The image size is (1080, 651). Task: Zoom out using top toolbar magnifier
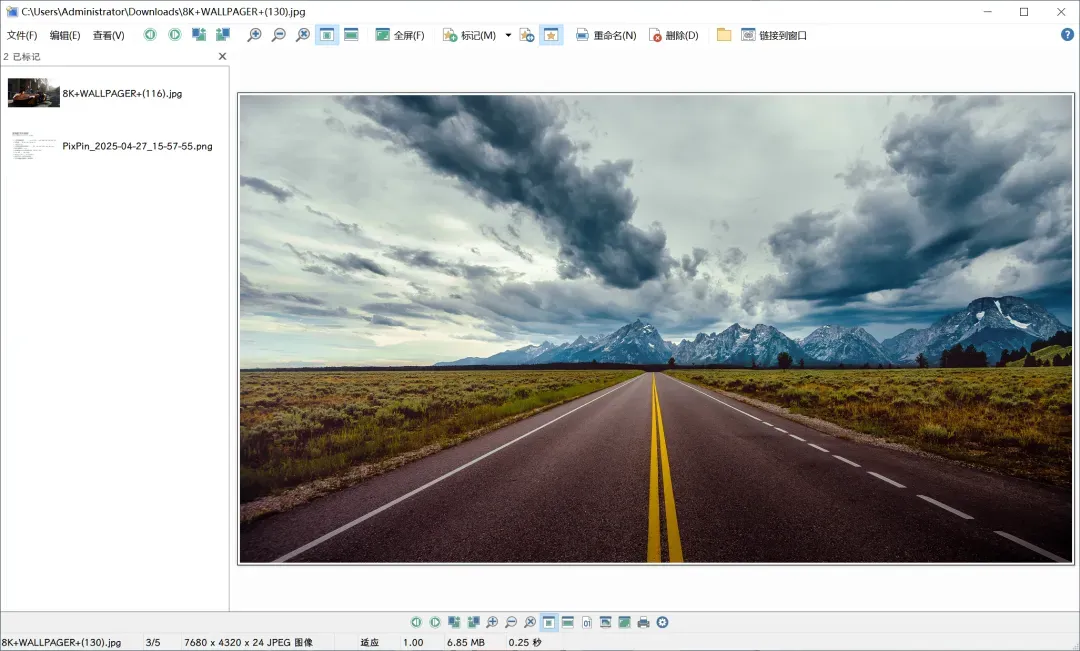[x=278, y=34]
